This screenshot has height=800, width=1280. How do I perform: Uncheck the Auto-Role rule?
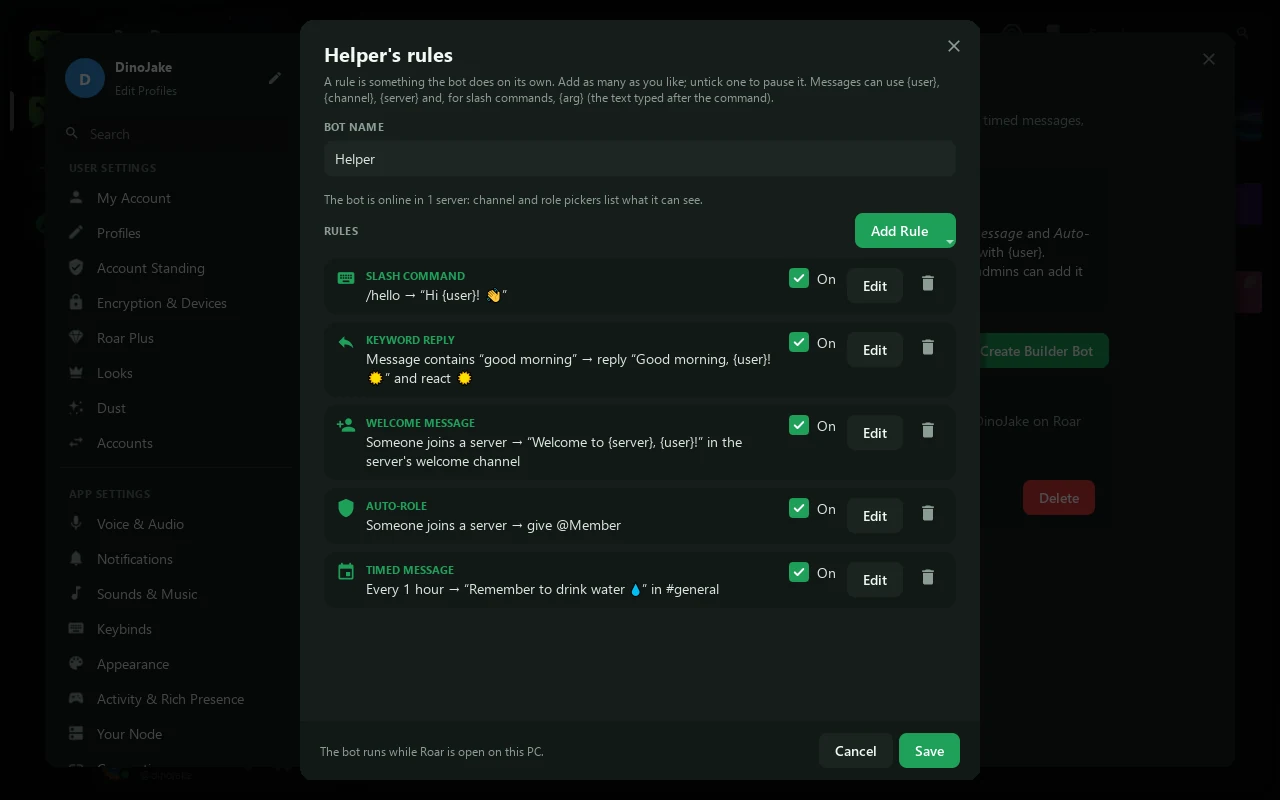799,509
